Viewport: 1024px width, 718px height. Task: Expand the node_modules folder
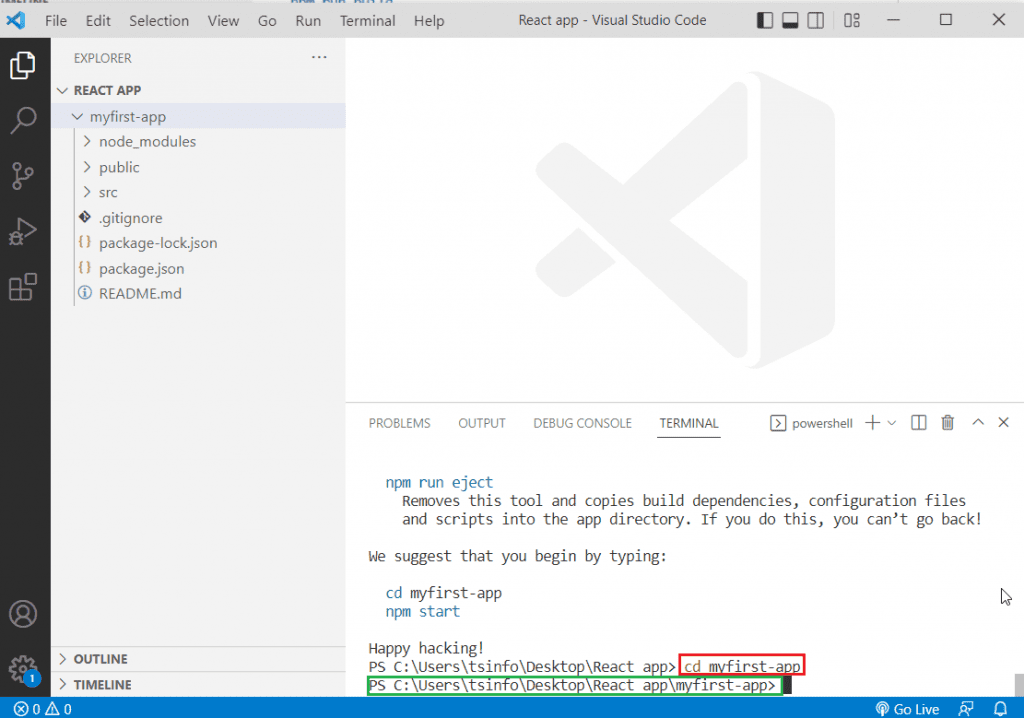tap(198, 142)
